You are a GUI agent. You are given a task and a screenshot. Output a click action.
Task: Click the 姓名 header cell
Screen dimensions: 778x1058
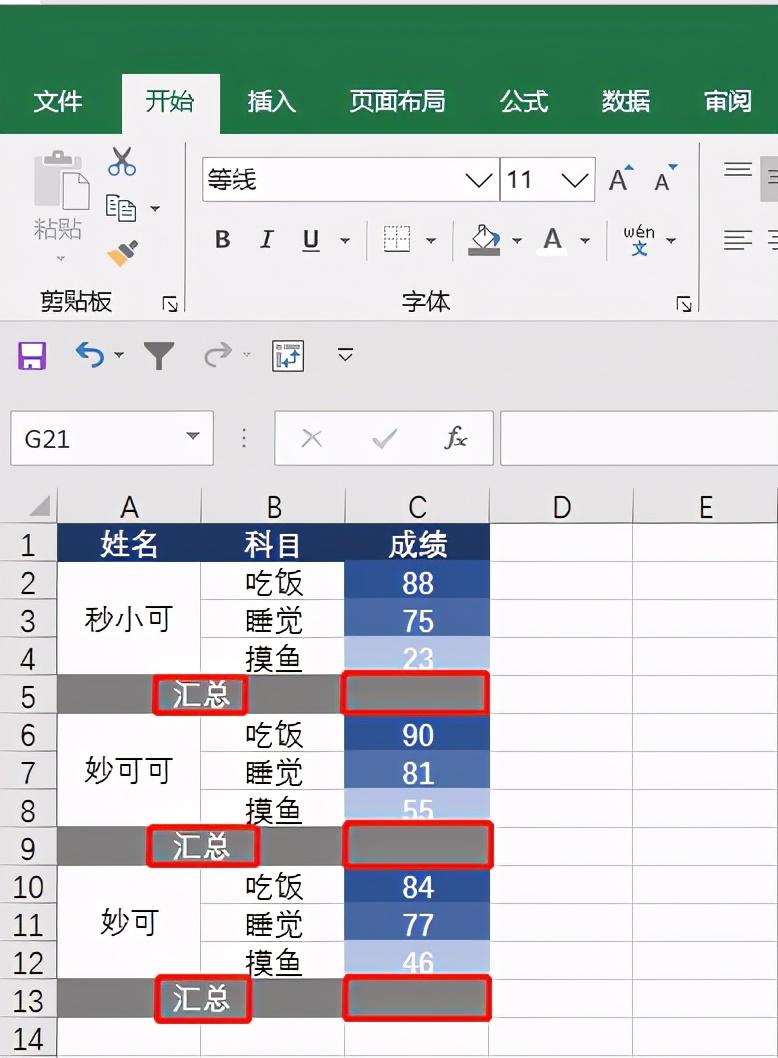click(x=129, y=543)
